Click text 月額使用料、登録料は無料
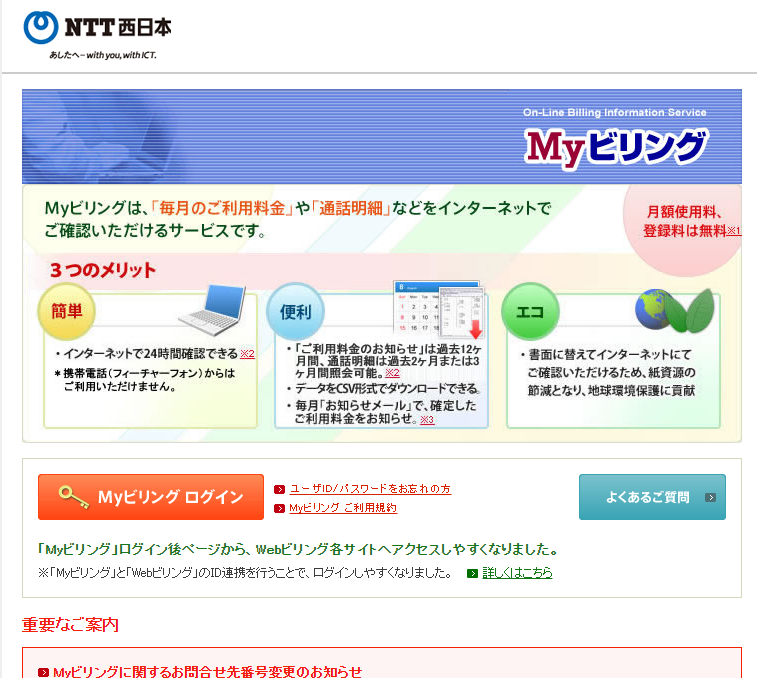 pyautogui.click(x=685, y=221)
